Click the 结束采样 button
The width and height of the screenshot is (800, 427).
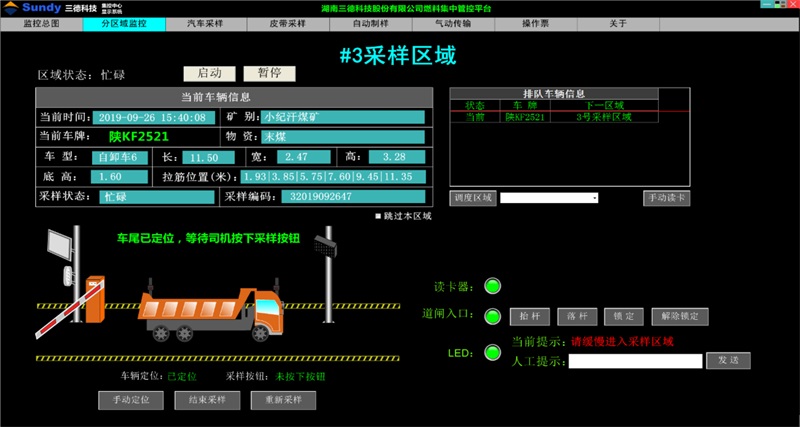pyautogui.click(x=200, y=400)
